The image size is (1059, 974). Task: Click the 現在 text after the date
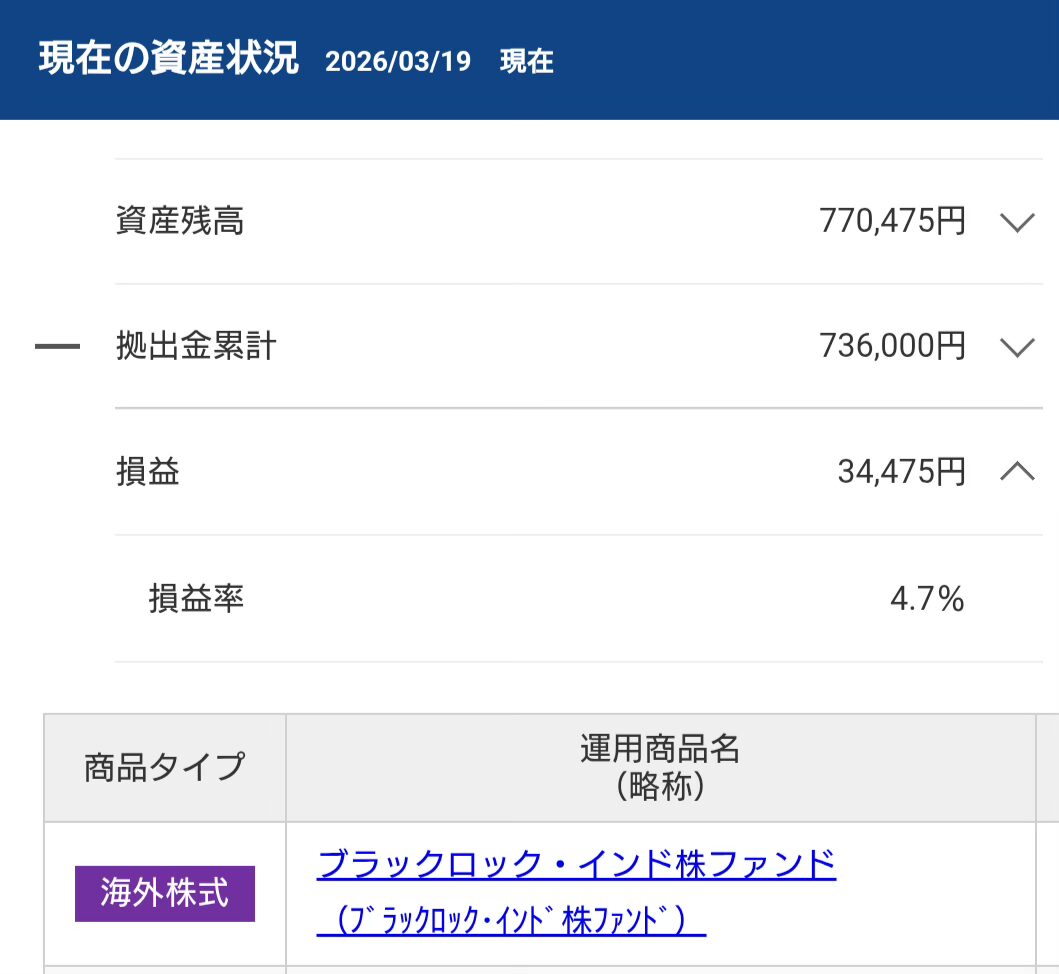[526, 62]
